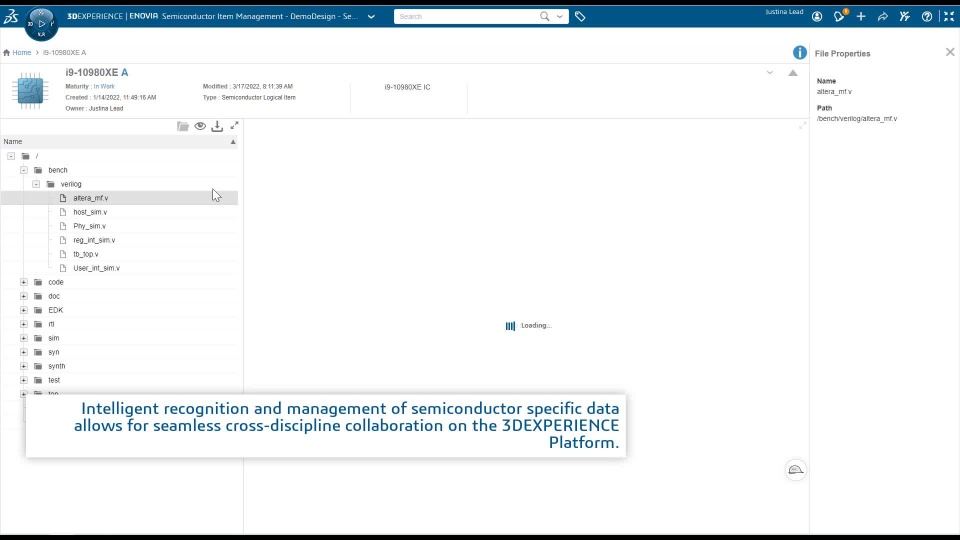The width and height of the screenshot is (960, 540).
Task: Click the fullscreen collapse arrows icon
Action: (948, 17)
